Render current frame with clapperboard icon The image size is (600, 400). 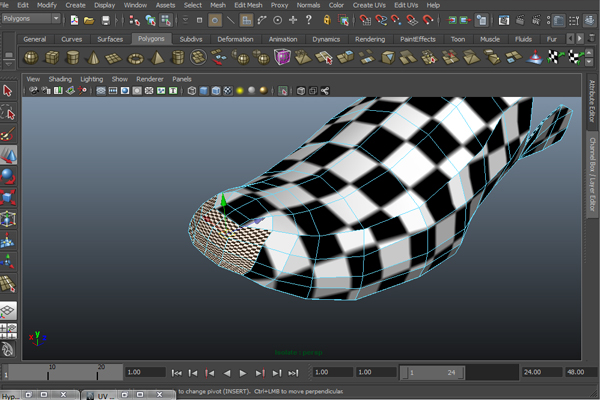(x=520, y=20)
